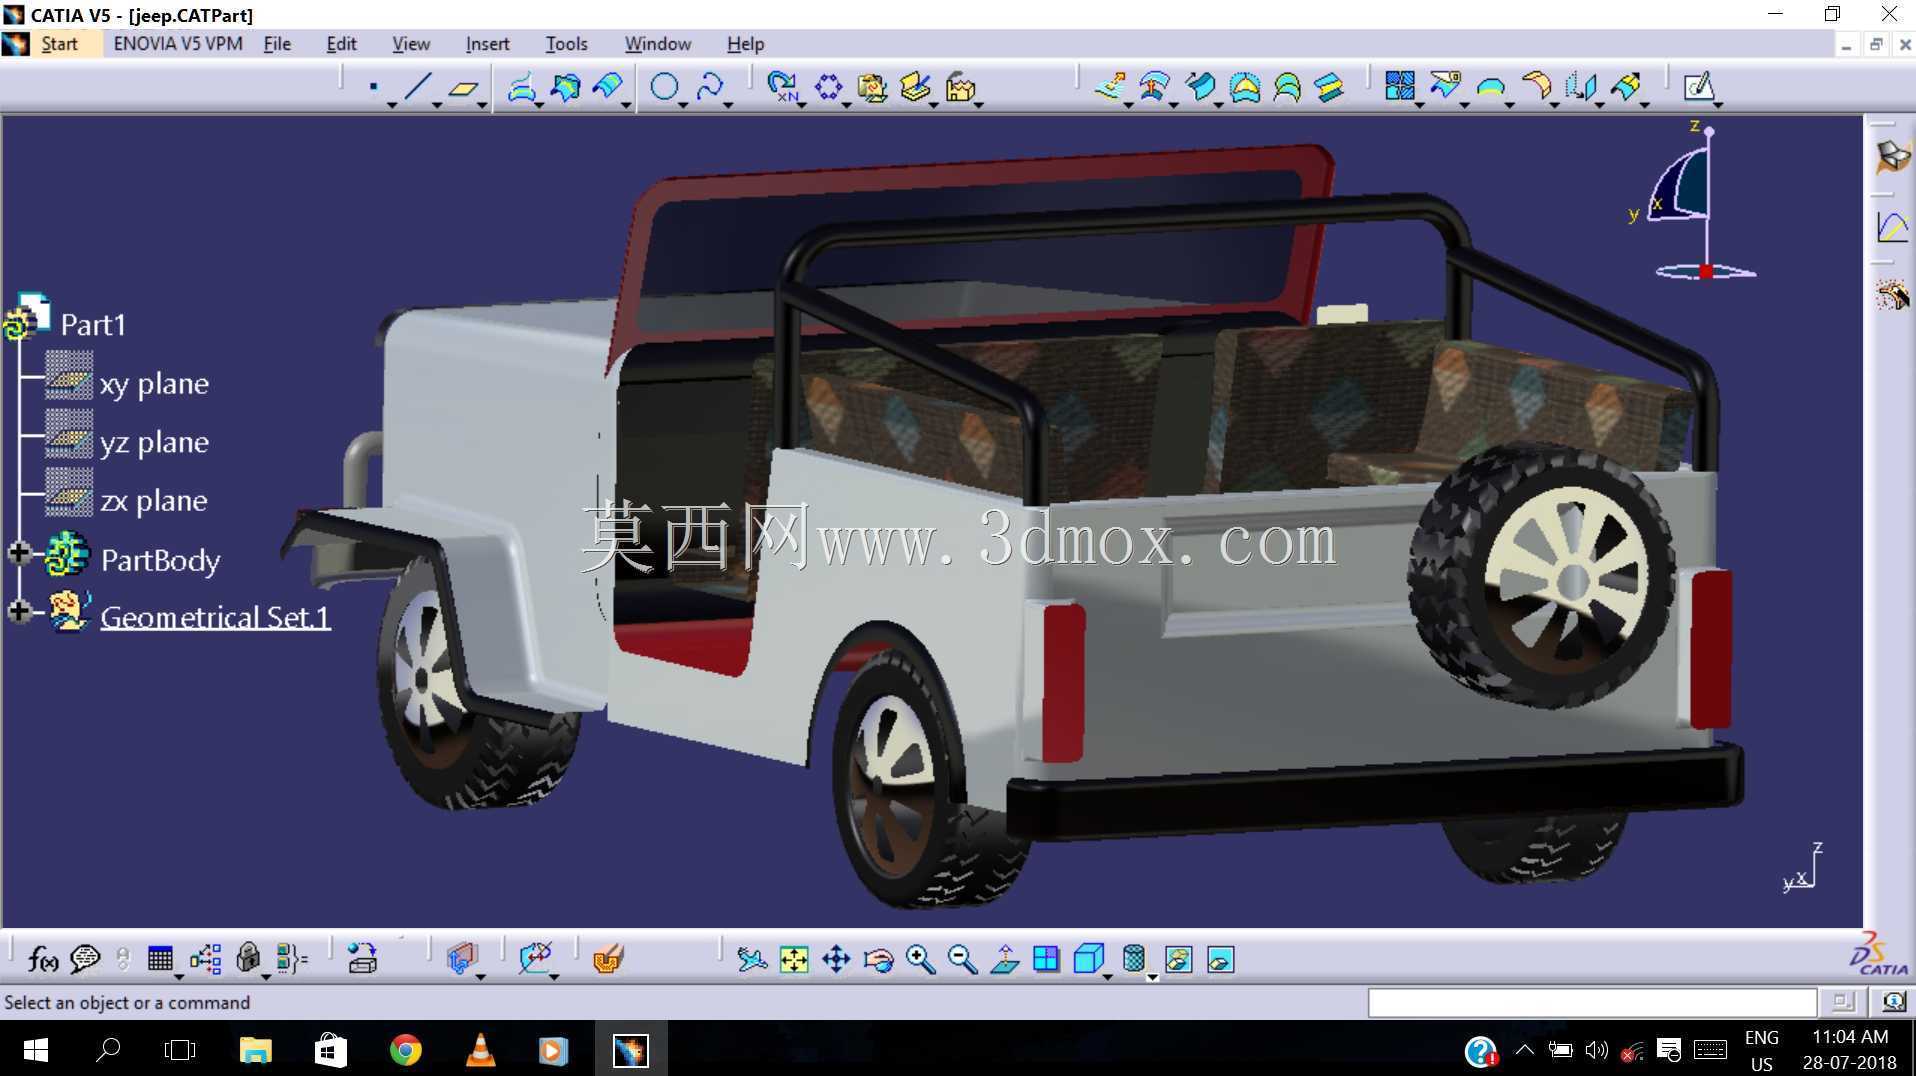Select the Plane creation tool
1916x1076 pixels.
463,88
